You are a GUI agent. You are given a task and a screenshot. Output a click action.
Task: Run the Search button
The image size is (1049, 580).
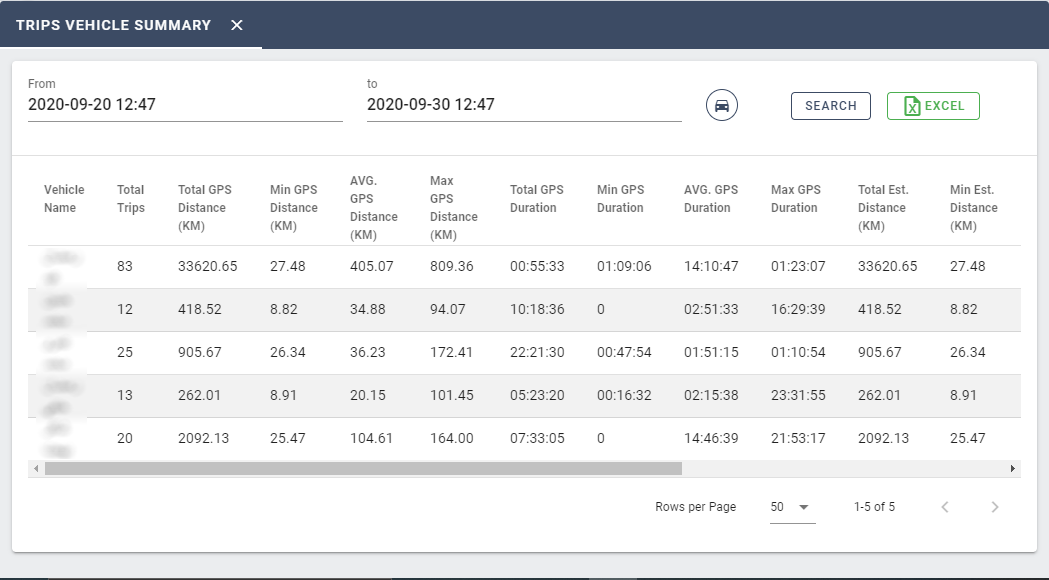tap(831, 106)
